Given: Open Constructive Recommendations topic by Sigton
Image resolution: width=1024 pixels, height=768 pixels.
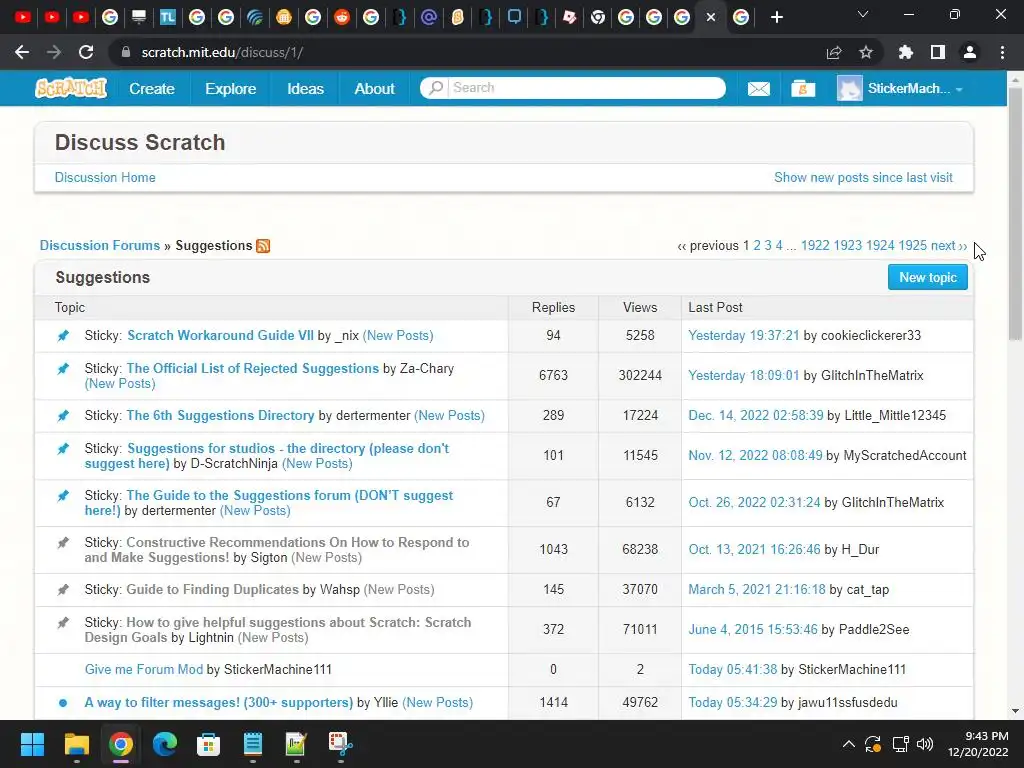Looking at the screenshot, I should pos(277,550).
